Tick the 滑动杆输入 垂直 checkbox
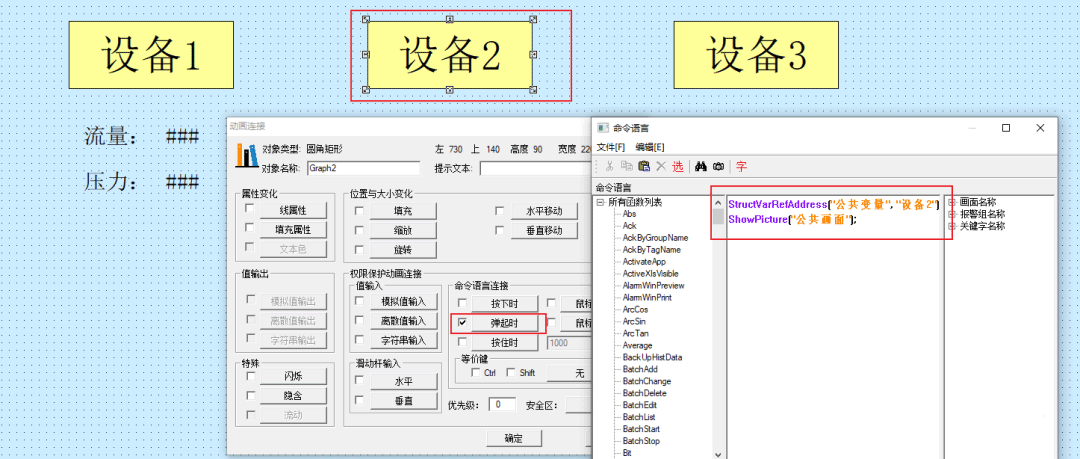 pyautogui.click(x=359, y=400)
